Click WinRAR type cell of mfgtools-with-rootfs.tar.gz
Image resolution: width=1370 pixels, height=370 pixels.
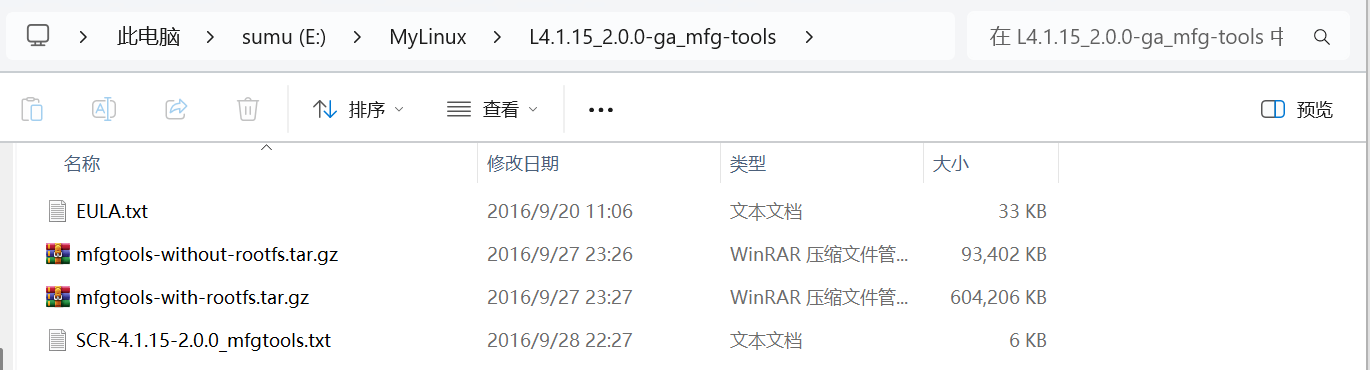[820, 297]
